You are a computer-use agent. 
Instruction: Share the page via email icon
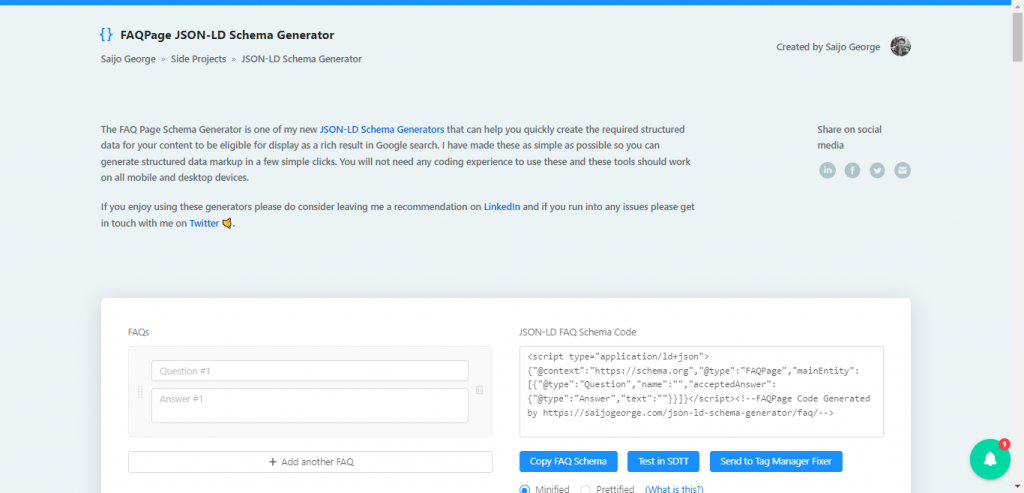coord(902,170)
